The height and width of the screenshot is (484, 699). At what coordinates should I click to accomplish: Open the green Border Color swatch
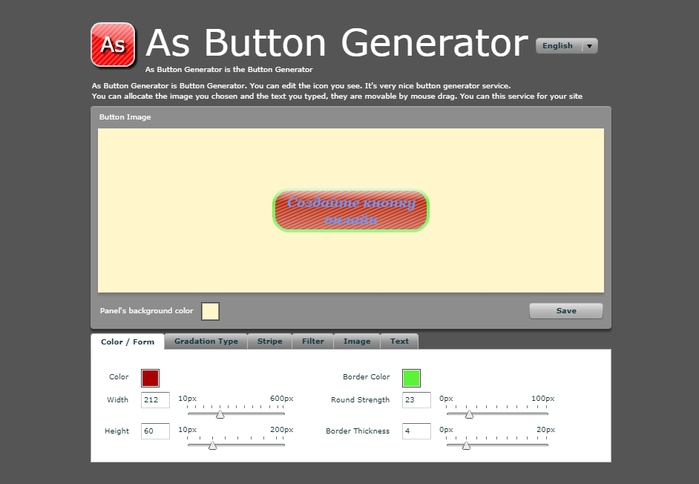(411, 378)
